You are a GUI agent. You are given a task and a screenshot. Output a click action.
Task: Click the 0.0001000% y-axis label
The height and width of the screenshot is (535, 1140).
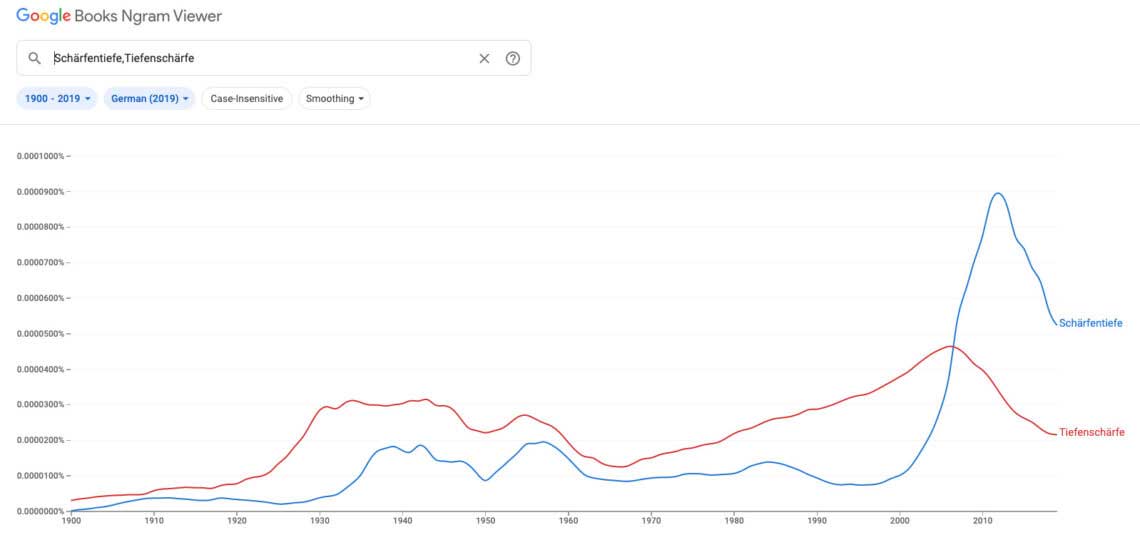pyautogui.click(x=41, y=156)
